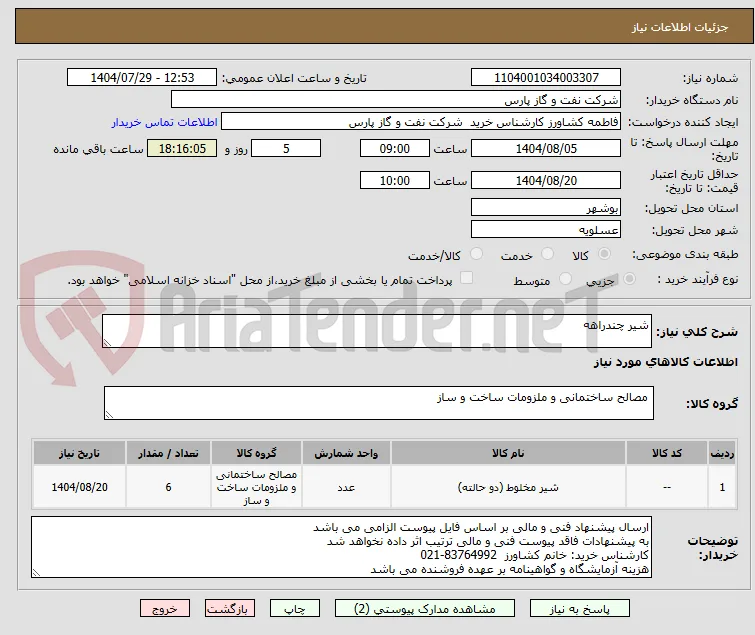The image size is (755, 635).
Task: Click the announcement date field 1404/07/29 - 12:53
Action: [142, 78]
